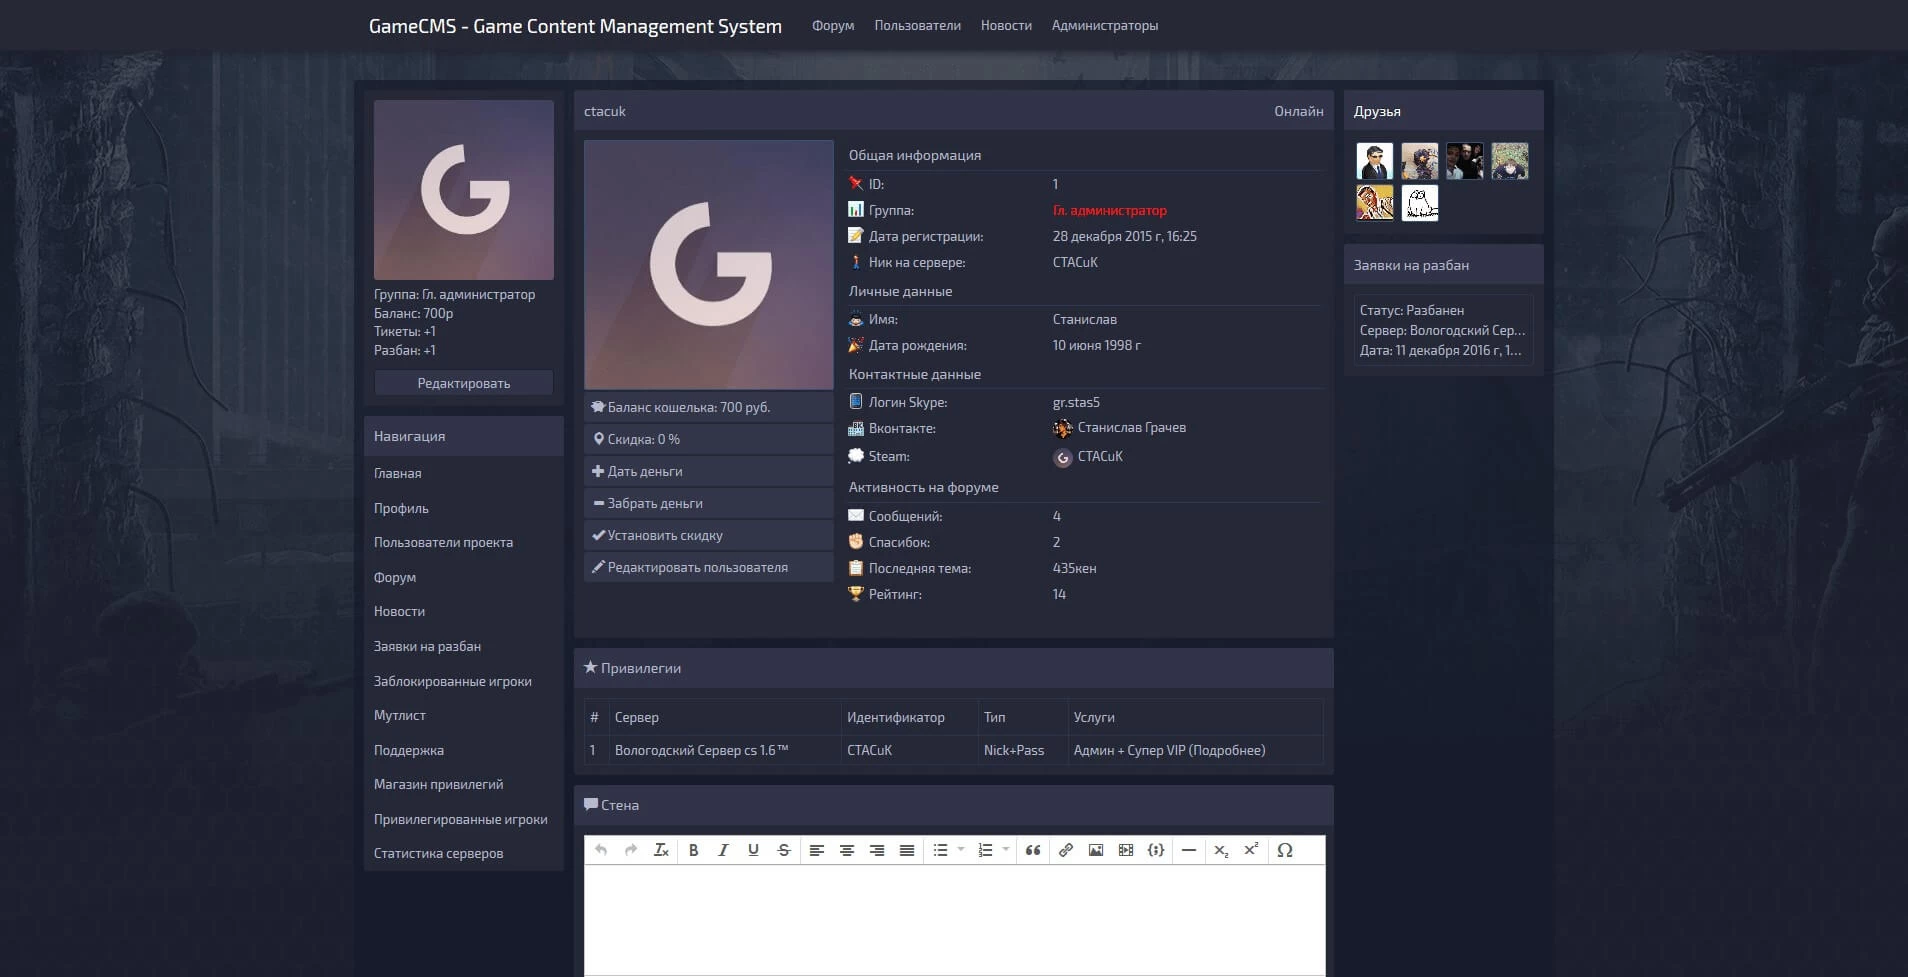The height and width of the screenshot is (977, 1908).
Task: Expand the bulleted list style dropdown arrow
Action: (961, 850)
